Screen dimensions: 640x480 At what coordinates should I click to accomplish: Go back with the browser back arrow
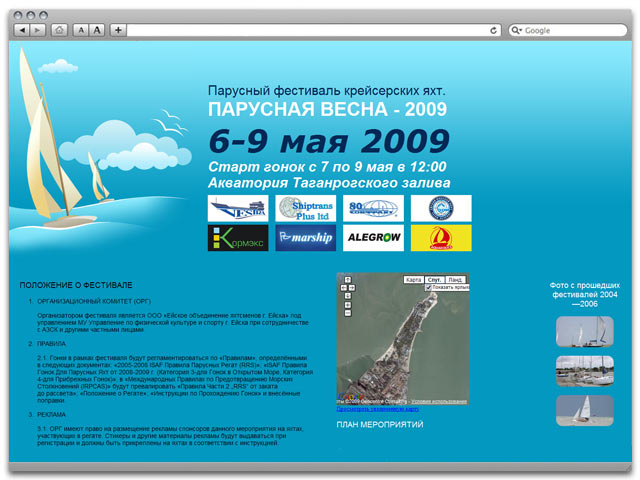(x=22, y=30)
